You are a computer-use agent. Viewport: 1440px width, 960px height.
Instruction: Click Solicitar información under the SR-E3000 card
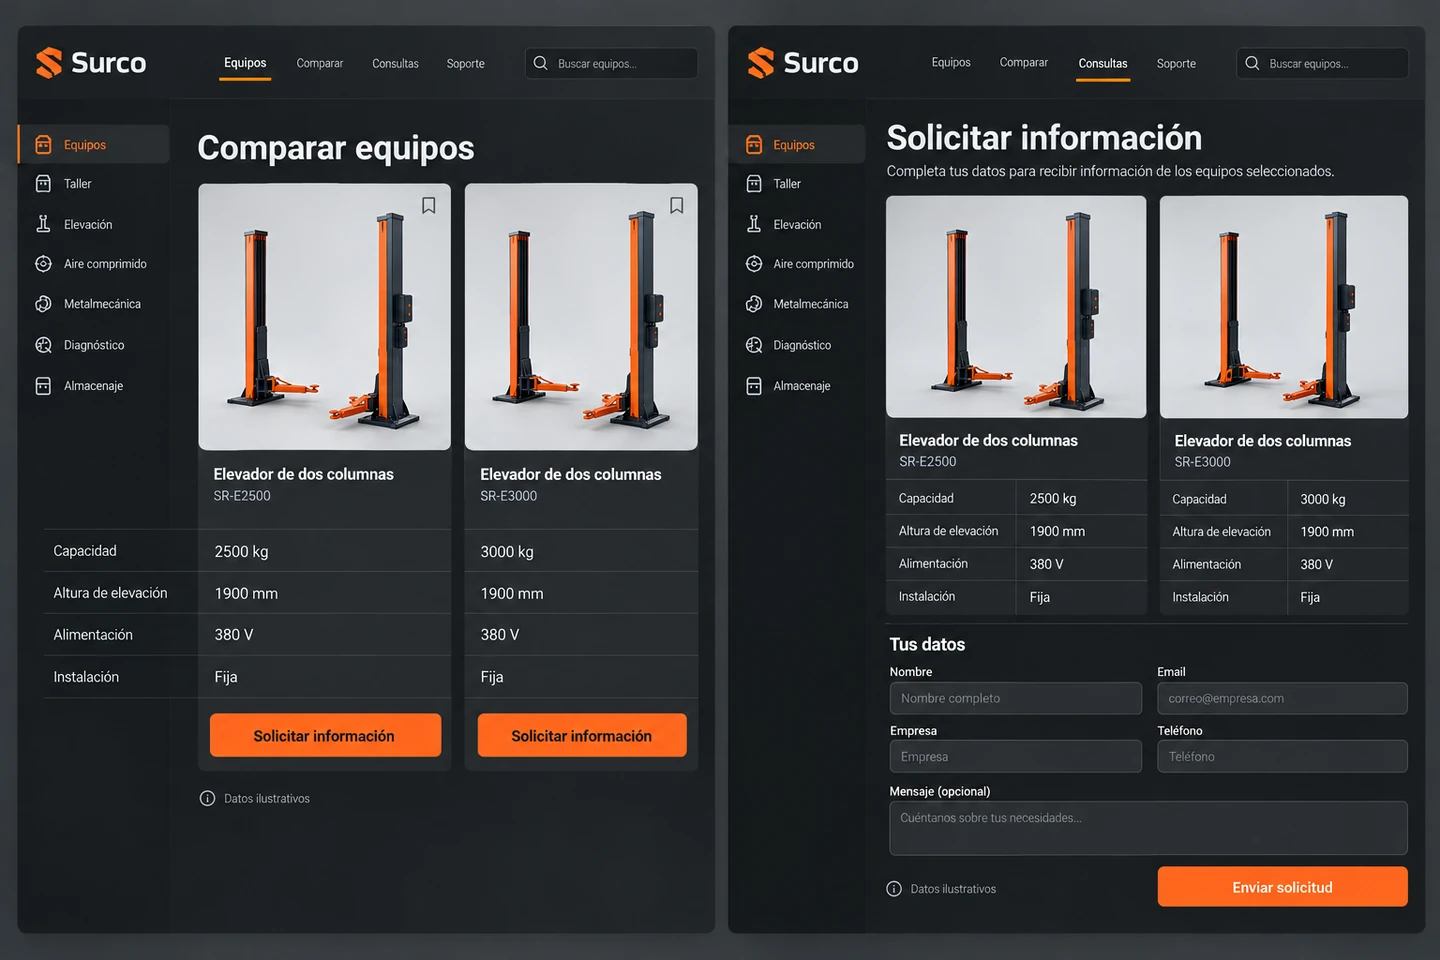coord(582,735)
